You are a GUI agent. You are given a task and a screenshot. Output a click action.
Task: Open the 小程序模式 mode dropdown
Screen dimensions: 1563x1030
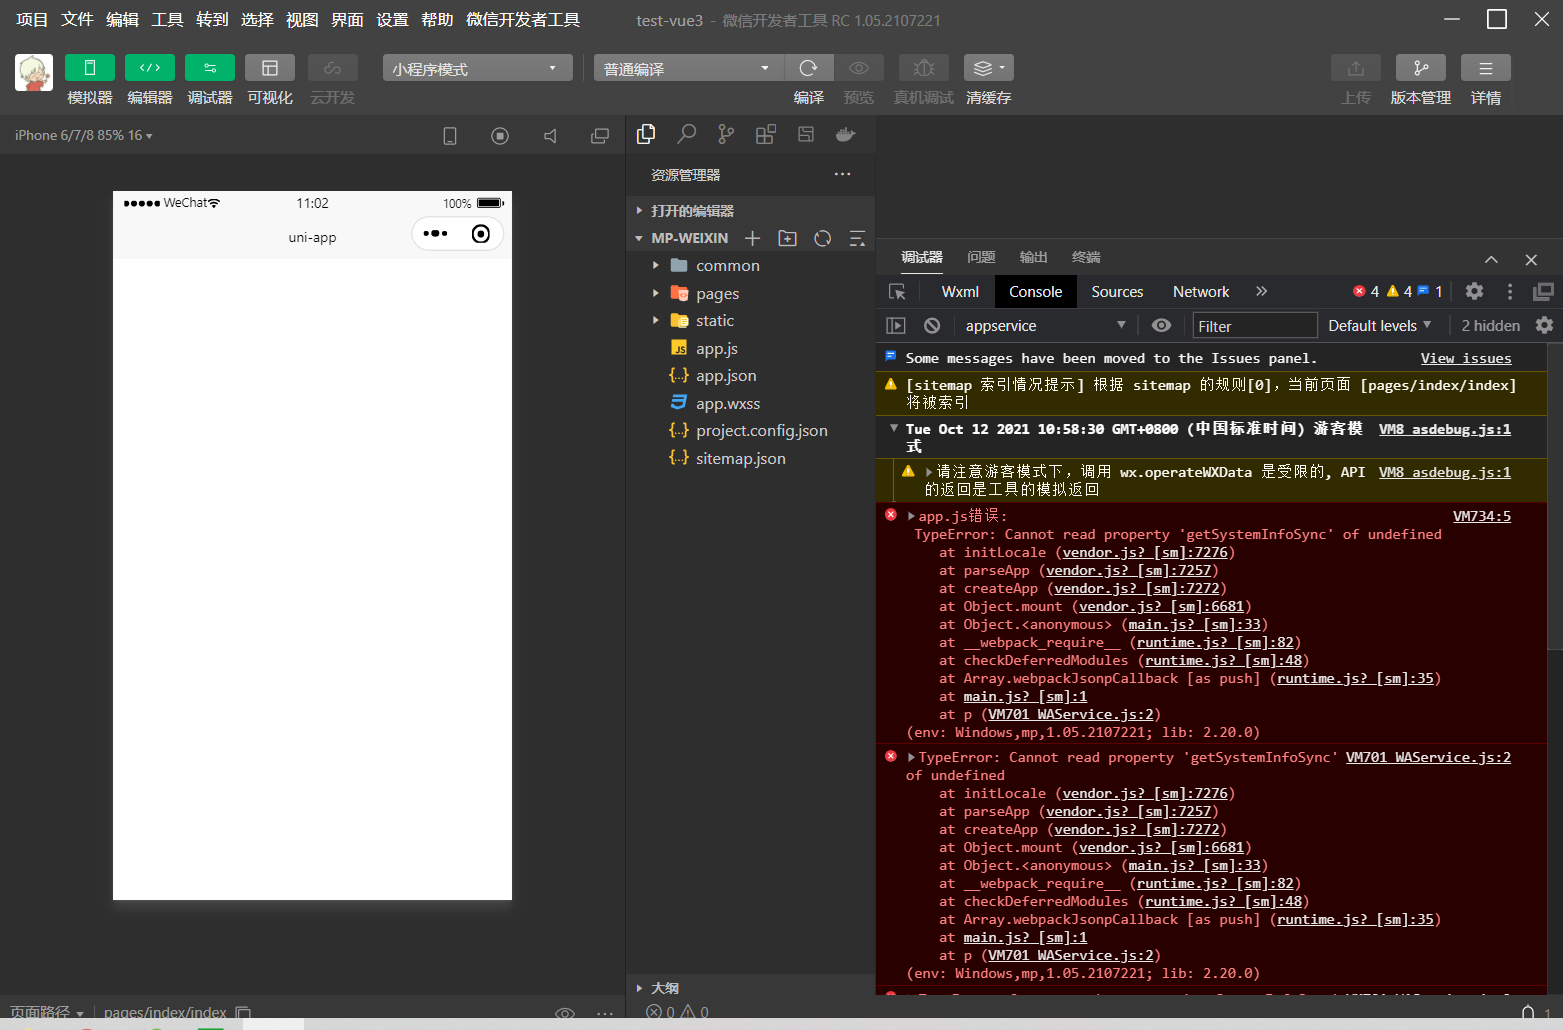tap(477, 68)
